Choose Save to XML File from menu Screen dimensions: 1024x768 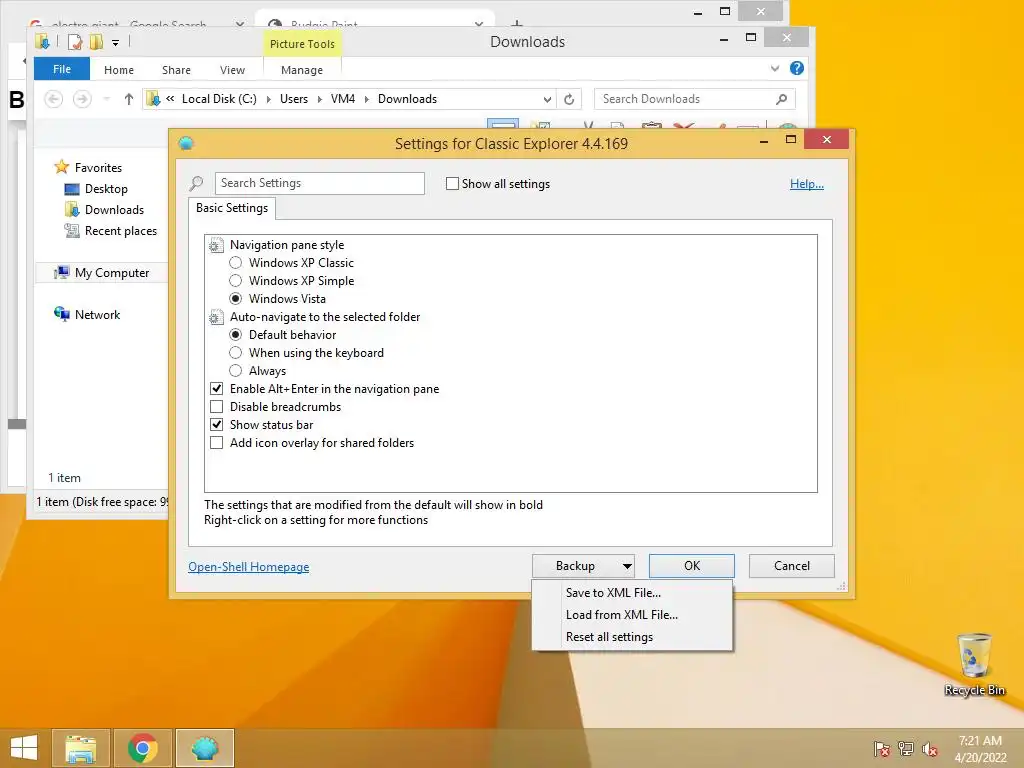click(613, 592)
